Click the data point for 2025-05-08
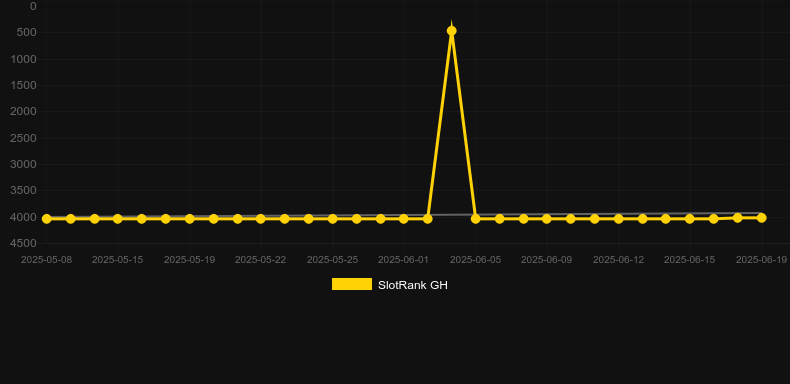Viewport: 790px width, 384px height. 46,219
